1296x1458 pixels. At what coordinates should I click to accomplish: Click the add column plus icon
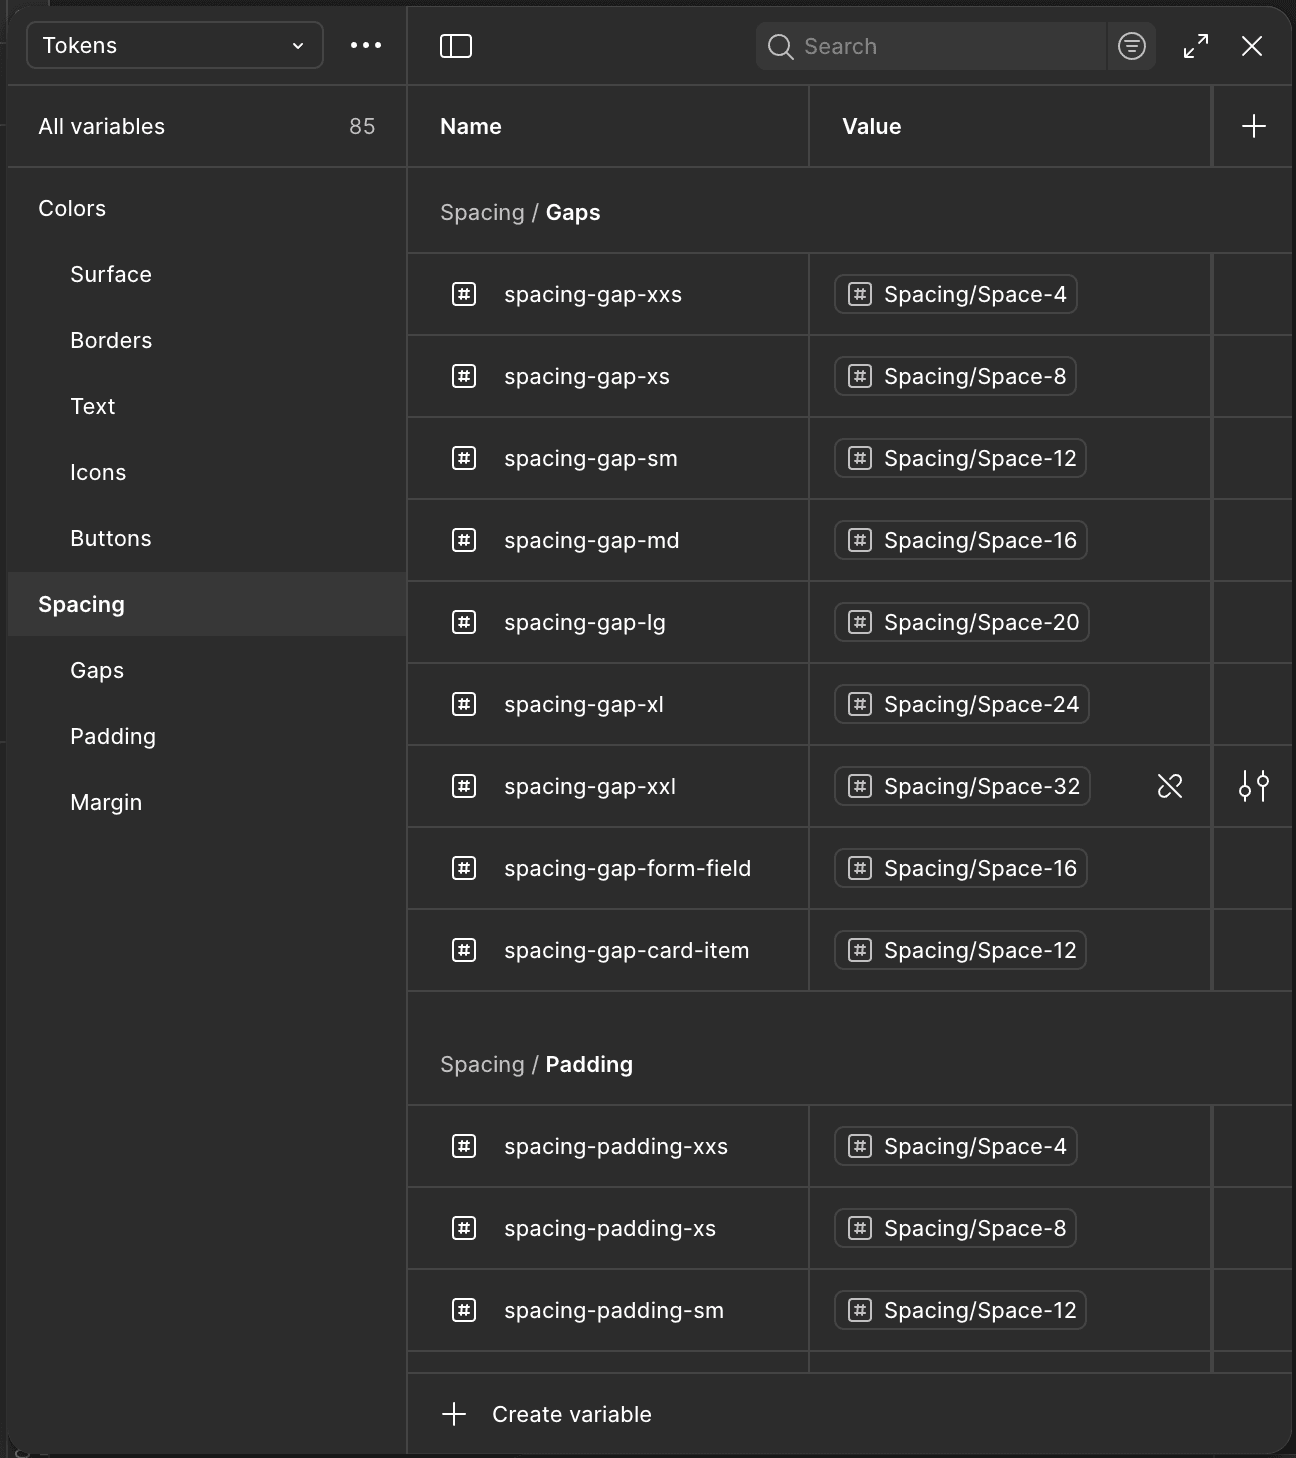[x=1253, y=126]
